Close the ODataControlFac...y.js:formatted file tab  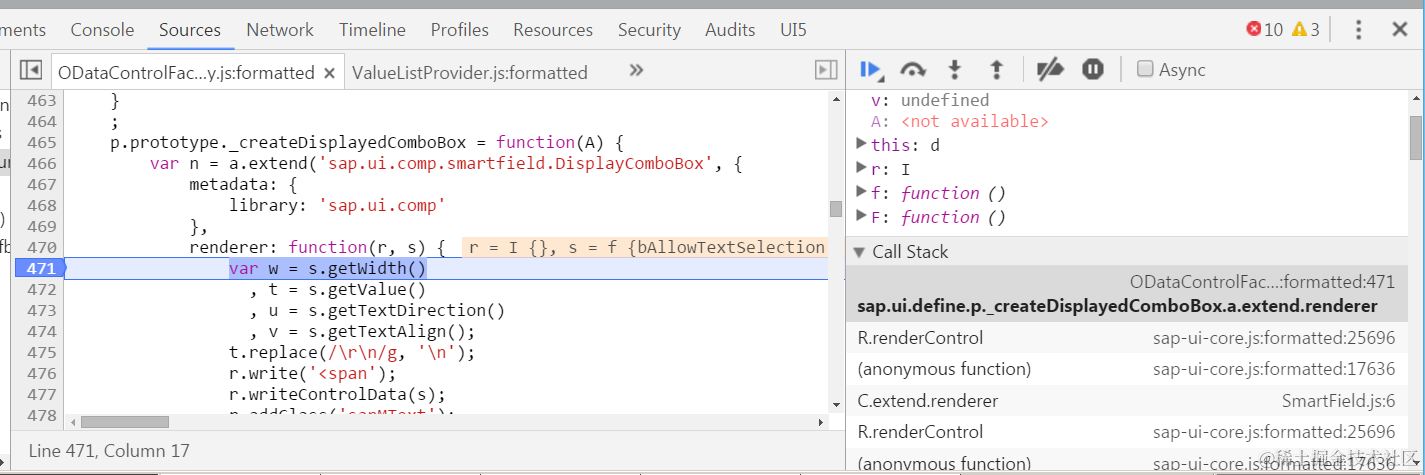coord(329,72)
